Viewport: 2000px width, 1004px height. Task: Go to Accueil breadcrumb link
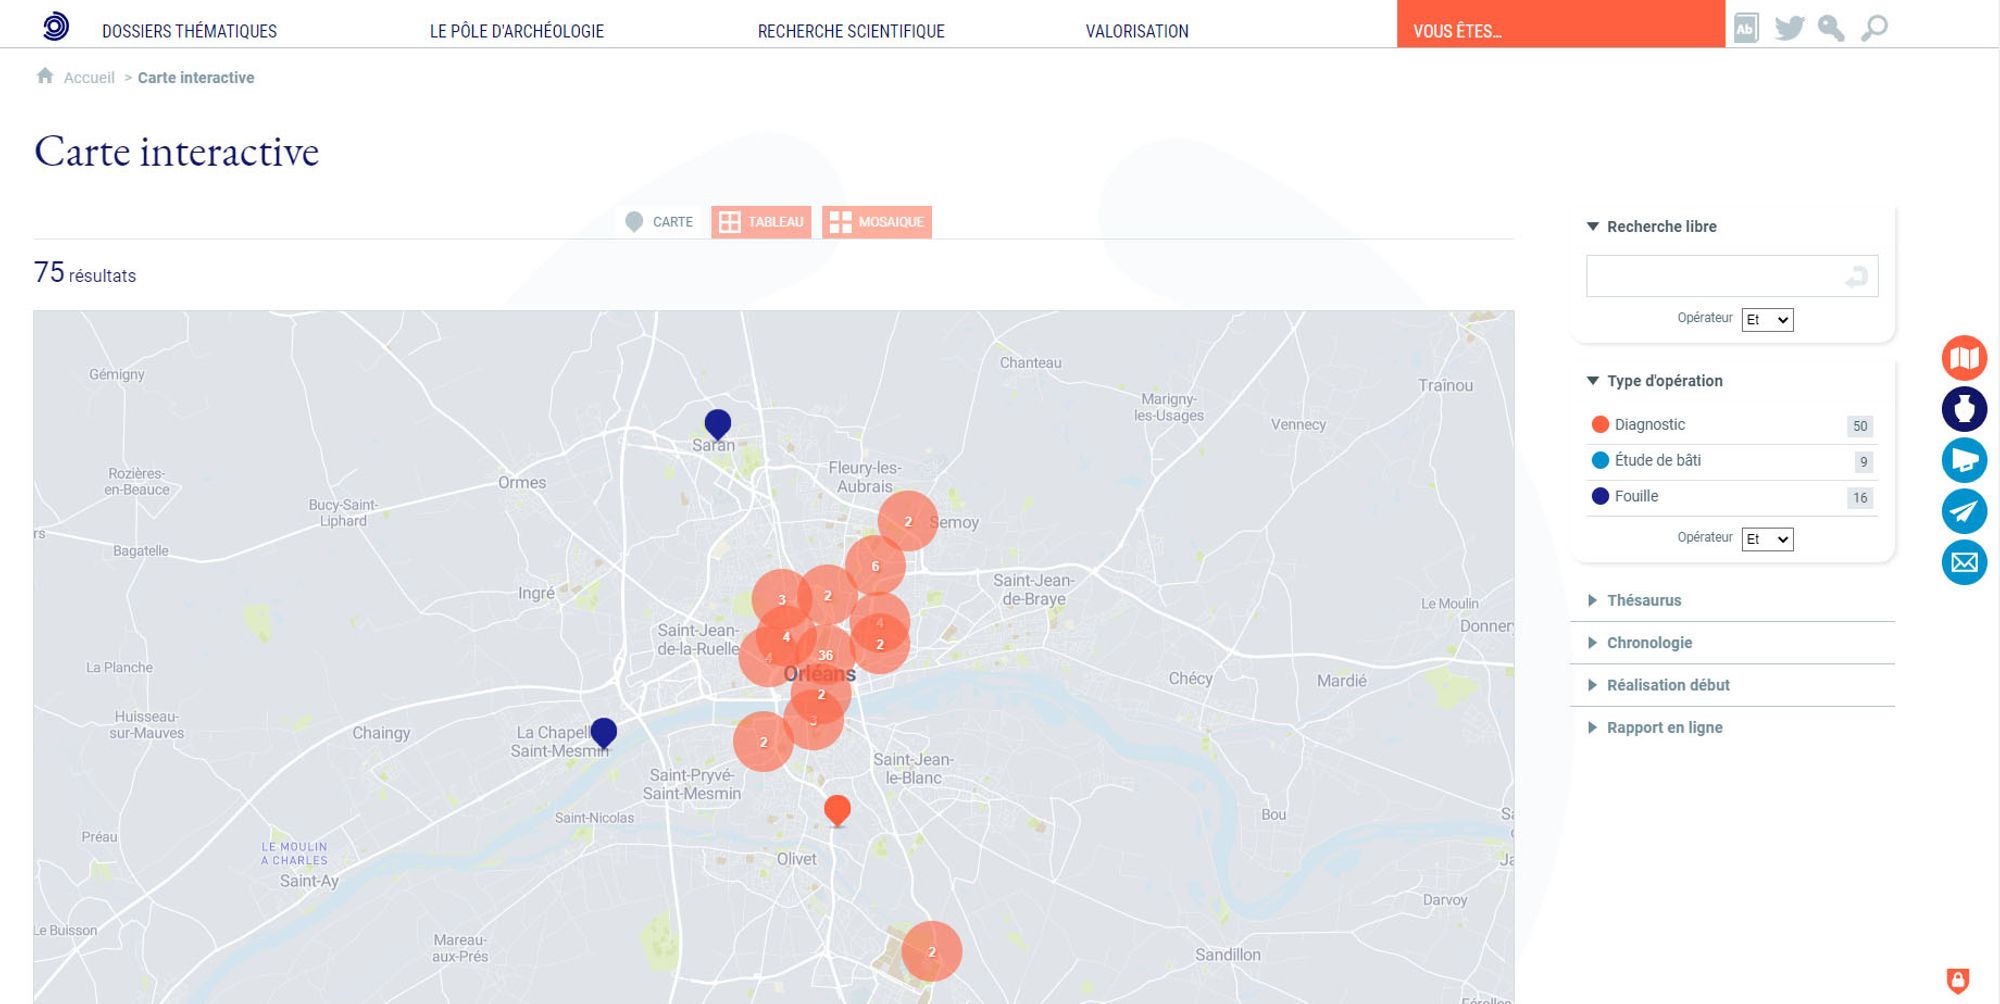(x=89, y=78)
